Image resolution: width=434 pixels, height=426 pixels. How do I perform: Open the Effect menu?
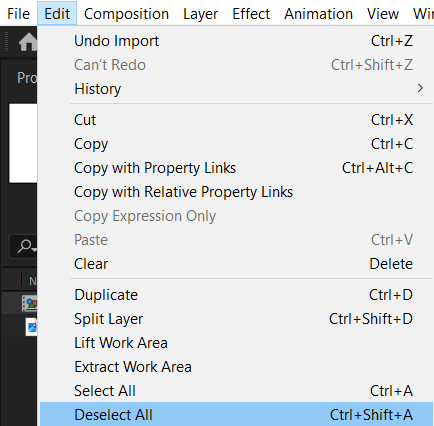click(x=251, y=14)
